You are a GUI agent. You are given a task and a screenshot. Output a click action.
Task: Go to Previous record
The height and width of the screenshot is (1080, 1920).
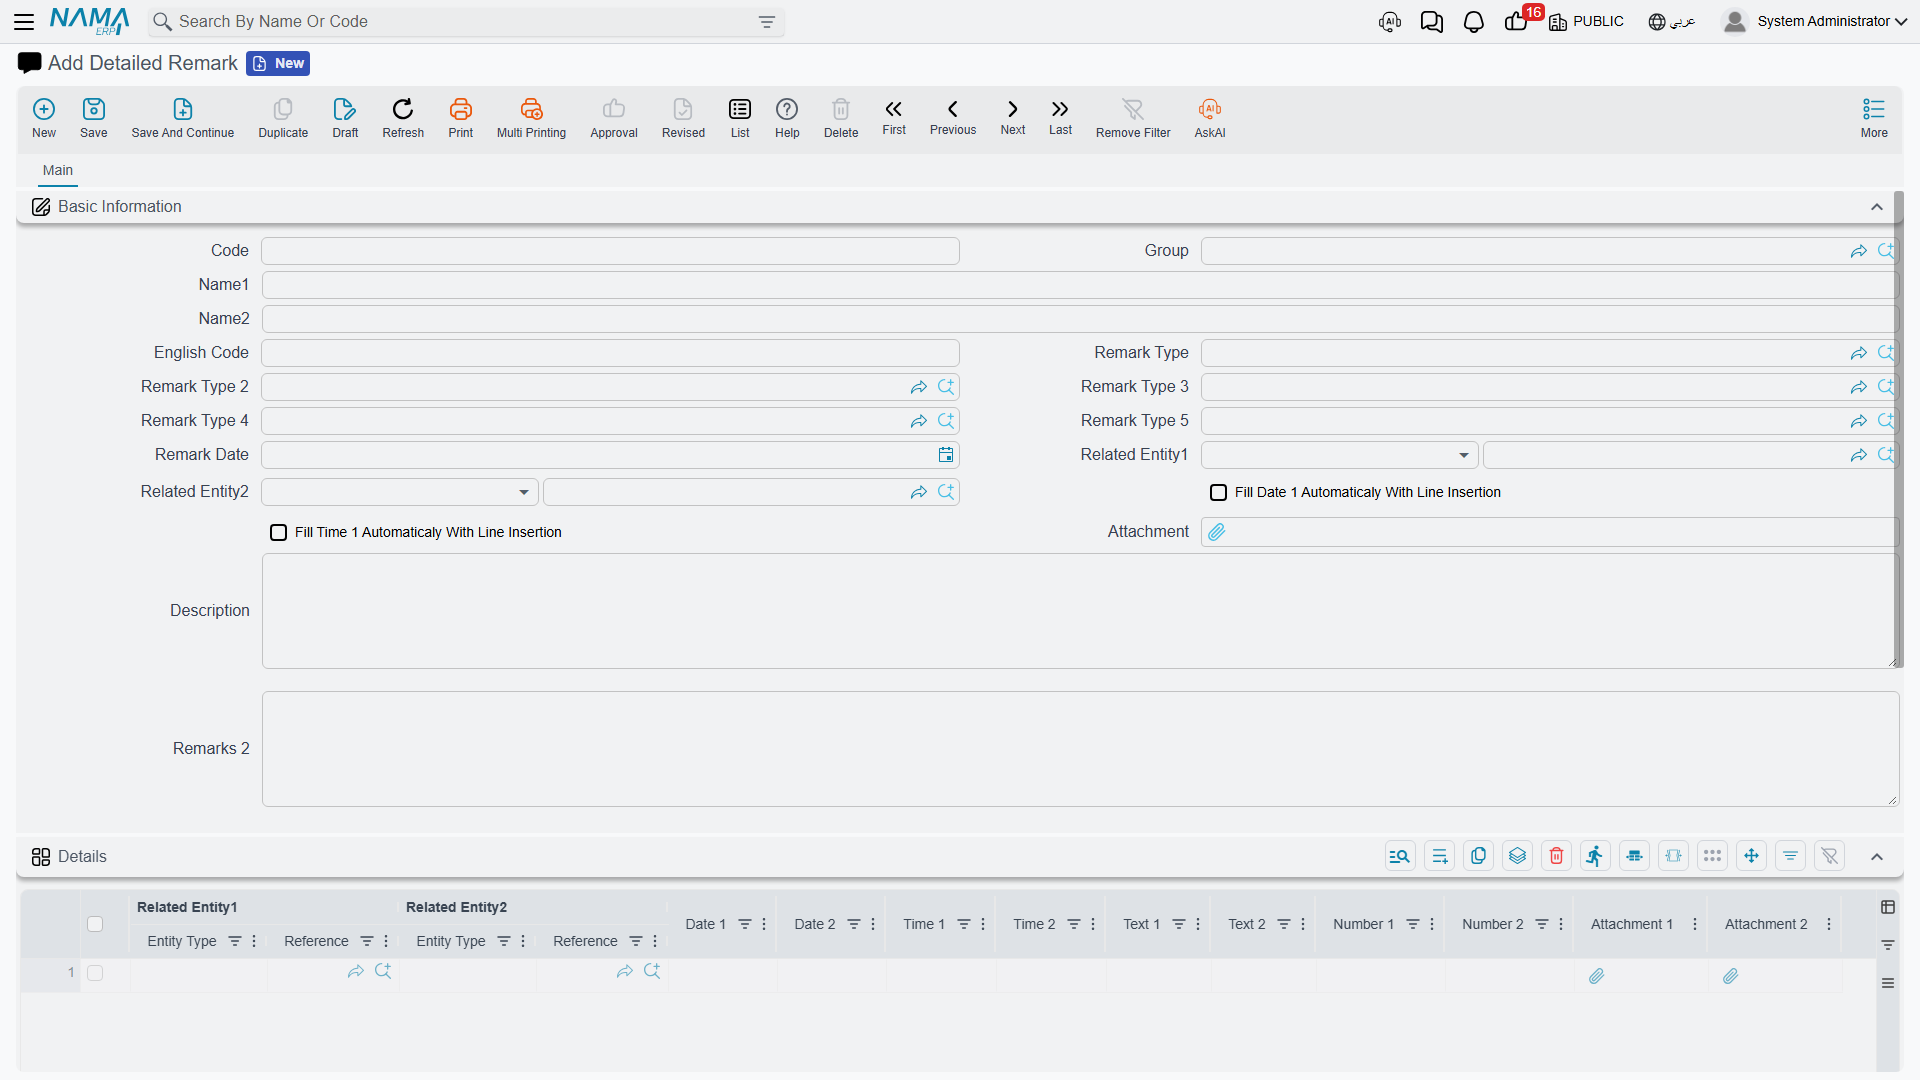953,117
